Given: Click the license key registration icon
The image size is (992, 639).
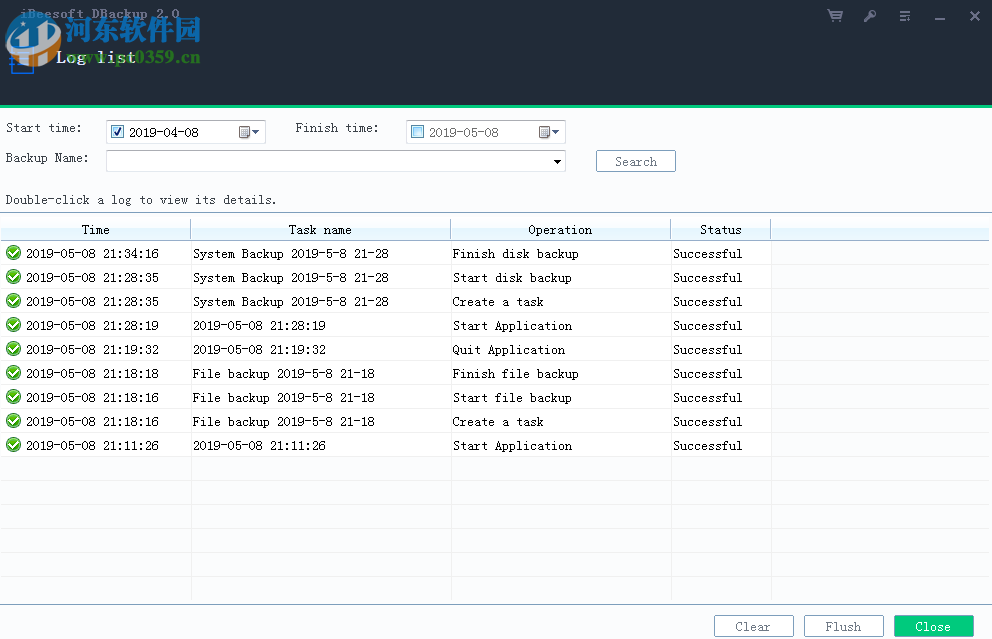Looking at the screenshot, I should [x=870, y=16].
